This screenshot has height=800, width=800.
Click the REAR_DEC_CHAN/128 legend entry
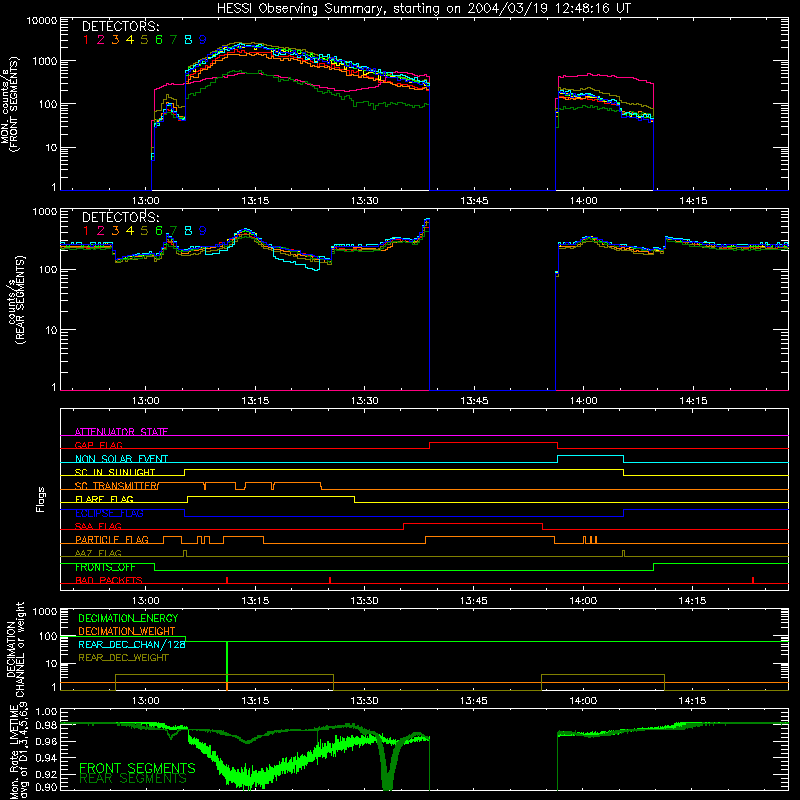click(x=132, y=644)
